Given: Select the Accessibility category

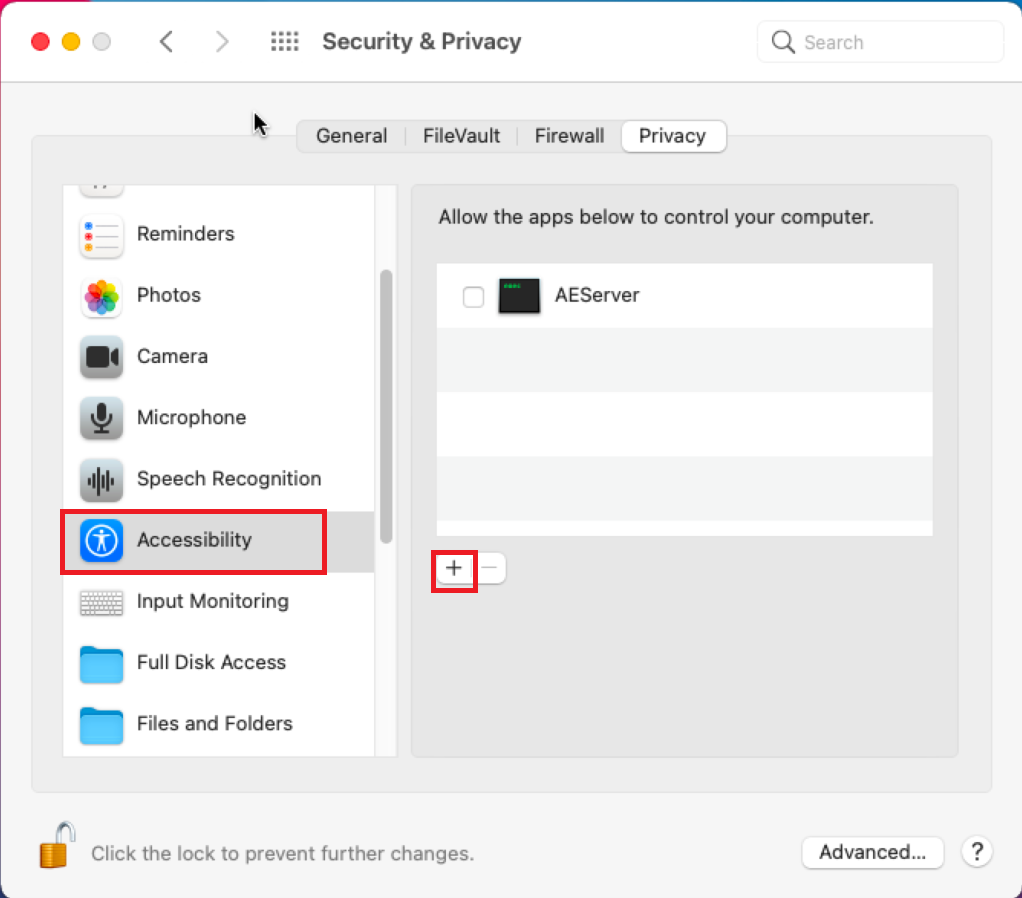Looking at the screenshot, I should tap(218, 540).
